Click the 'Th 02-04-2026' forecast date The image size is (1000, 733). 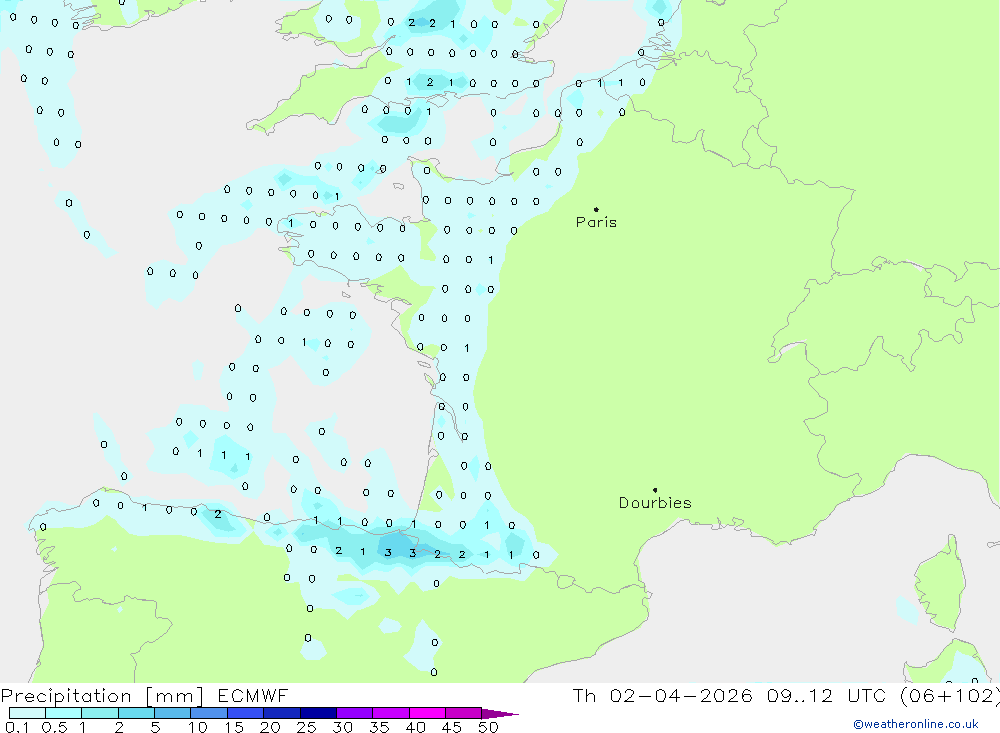click(662, 695)
